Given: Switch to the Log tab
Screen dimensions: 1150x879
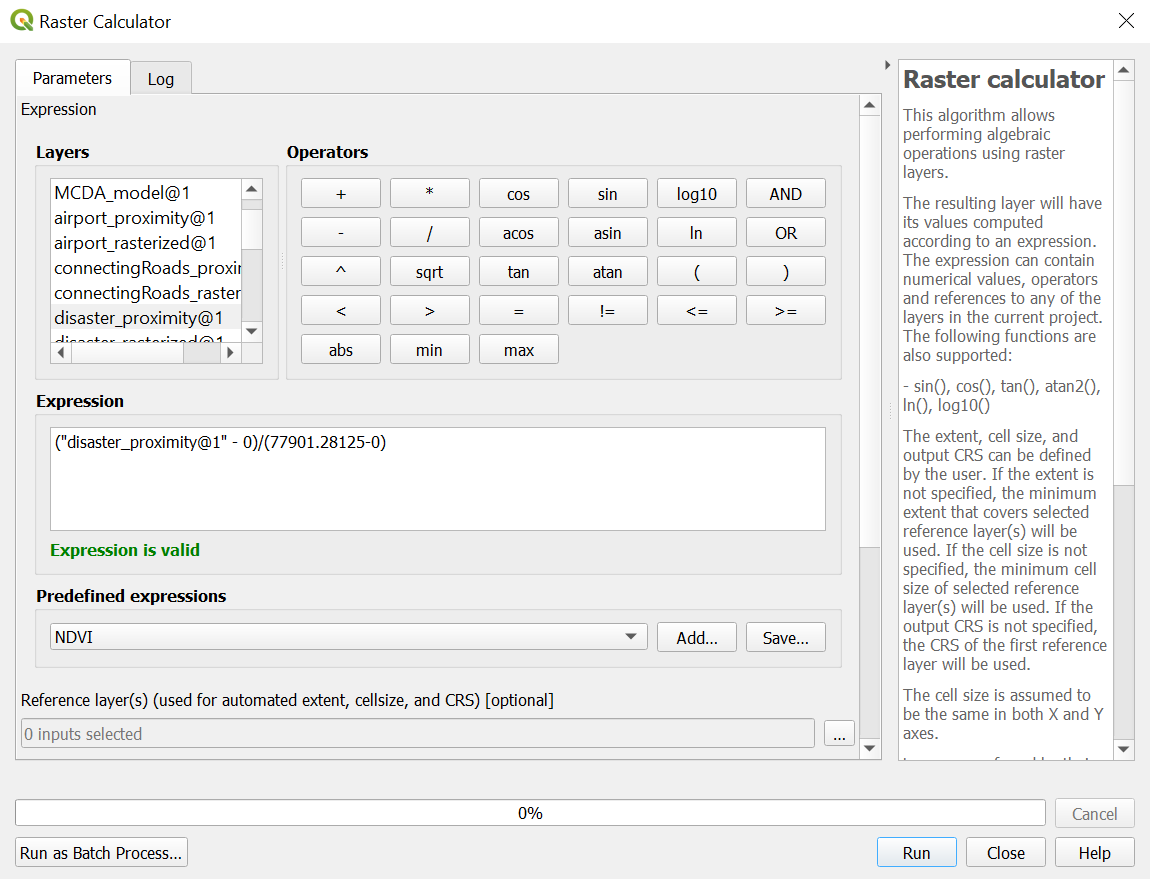Looking at the screenshot, I should pos(160,79).
